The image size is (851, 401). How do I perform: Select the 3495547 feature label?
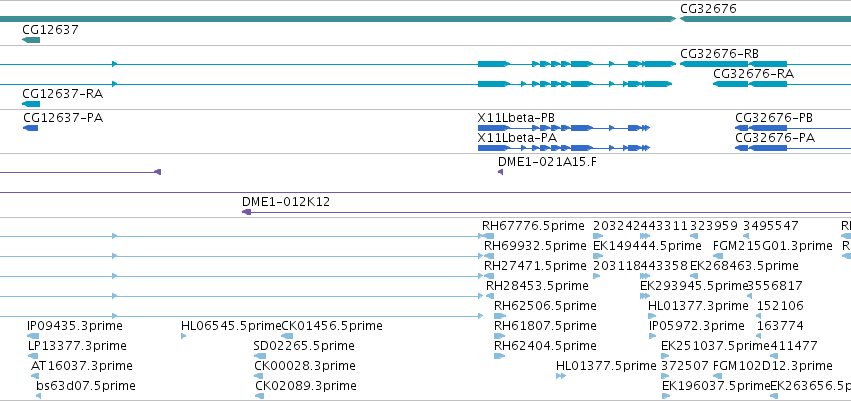(771, 226)
